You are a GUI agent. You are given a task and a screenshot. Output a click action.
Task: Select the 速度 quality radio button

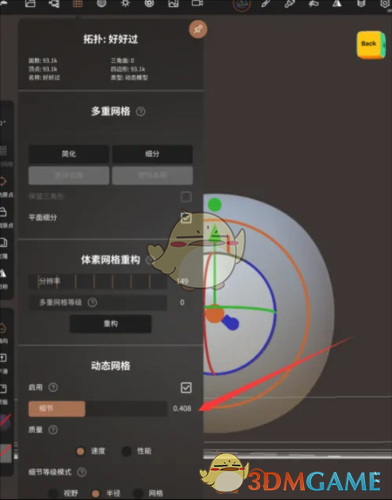[80, 451]
